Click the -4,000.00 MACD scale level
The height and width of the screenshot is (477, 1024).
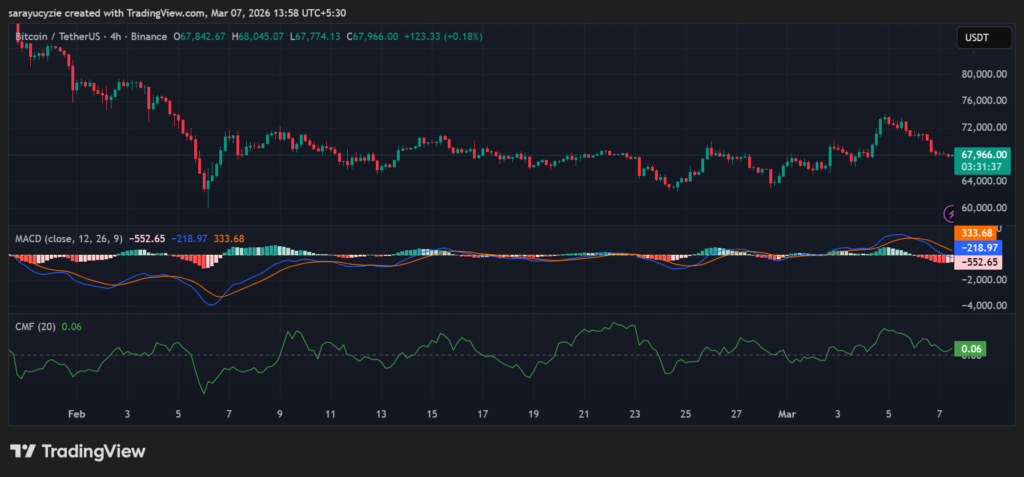pyautogui.click(x=983, y=306)
